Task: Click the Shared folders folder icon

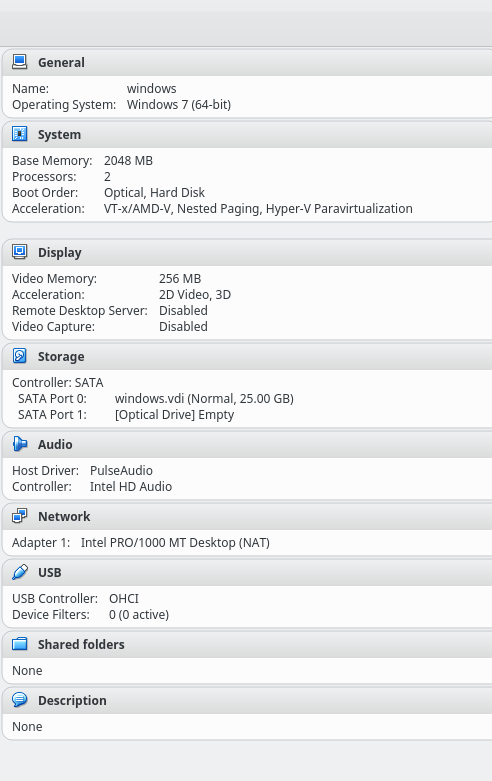Action: [19, 645]
